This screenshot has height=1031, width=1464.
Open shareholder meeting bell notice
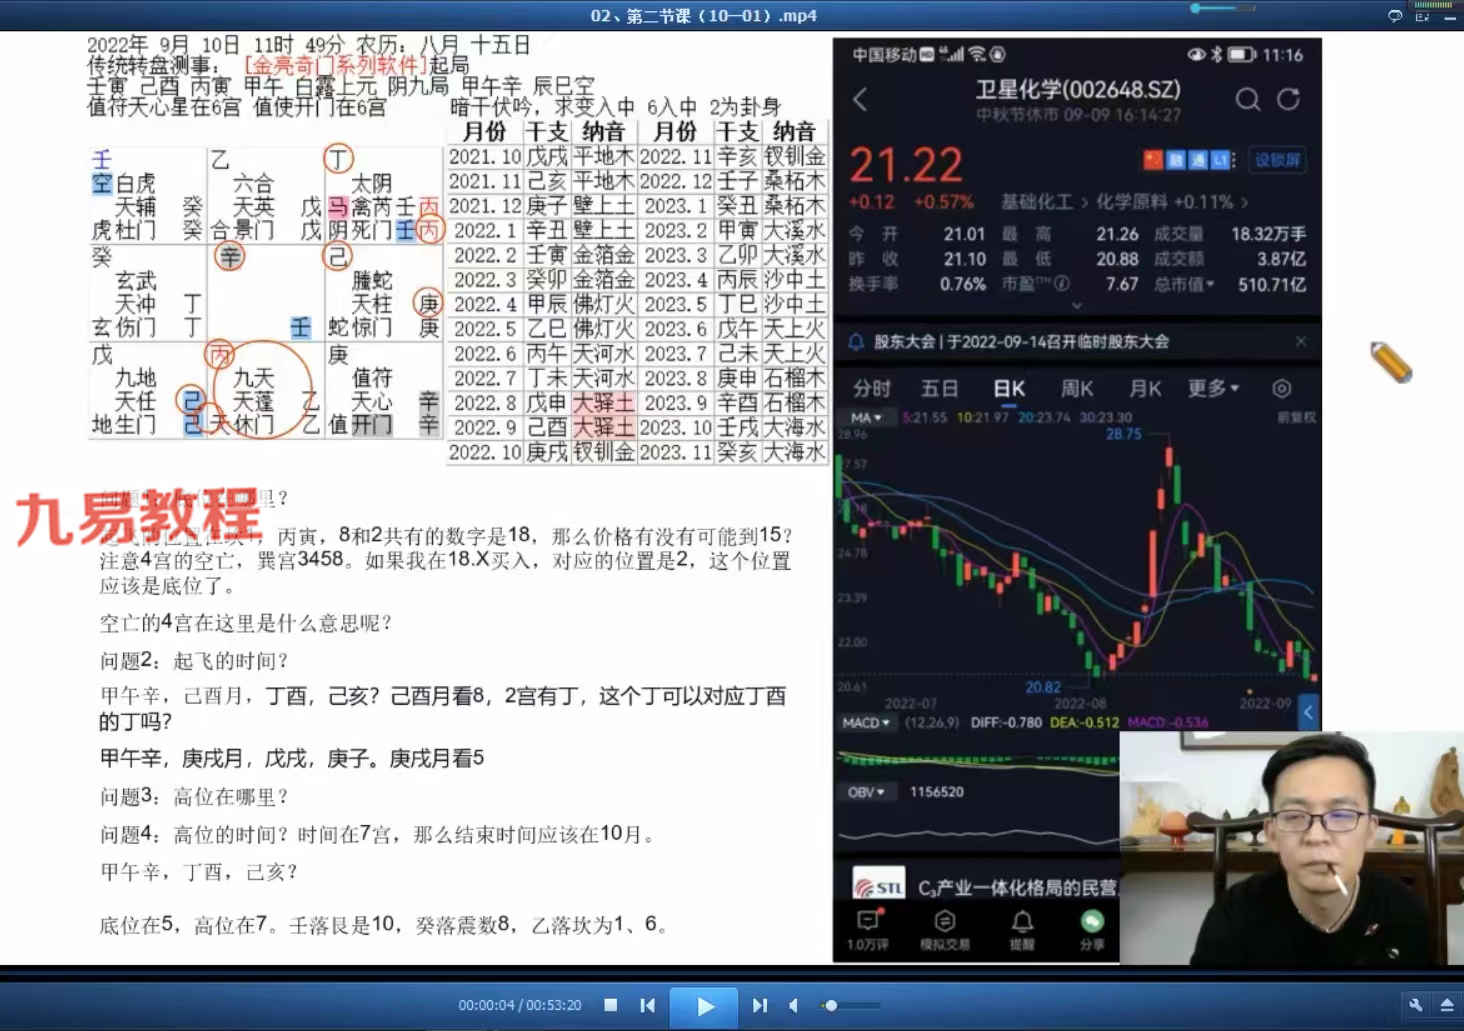coord(856,341)
